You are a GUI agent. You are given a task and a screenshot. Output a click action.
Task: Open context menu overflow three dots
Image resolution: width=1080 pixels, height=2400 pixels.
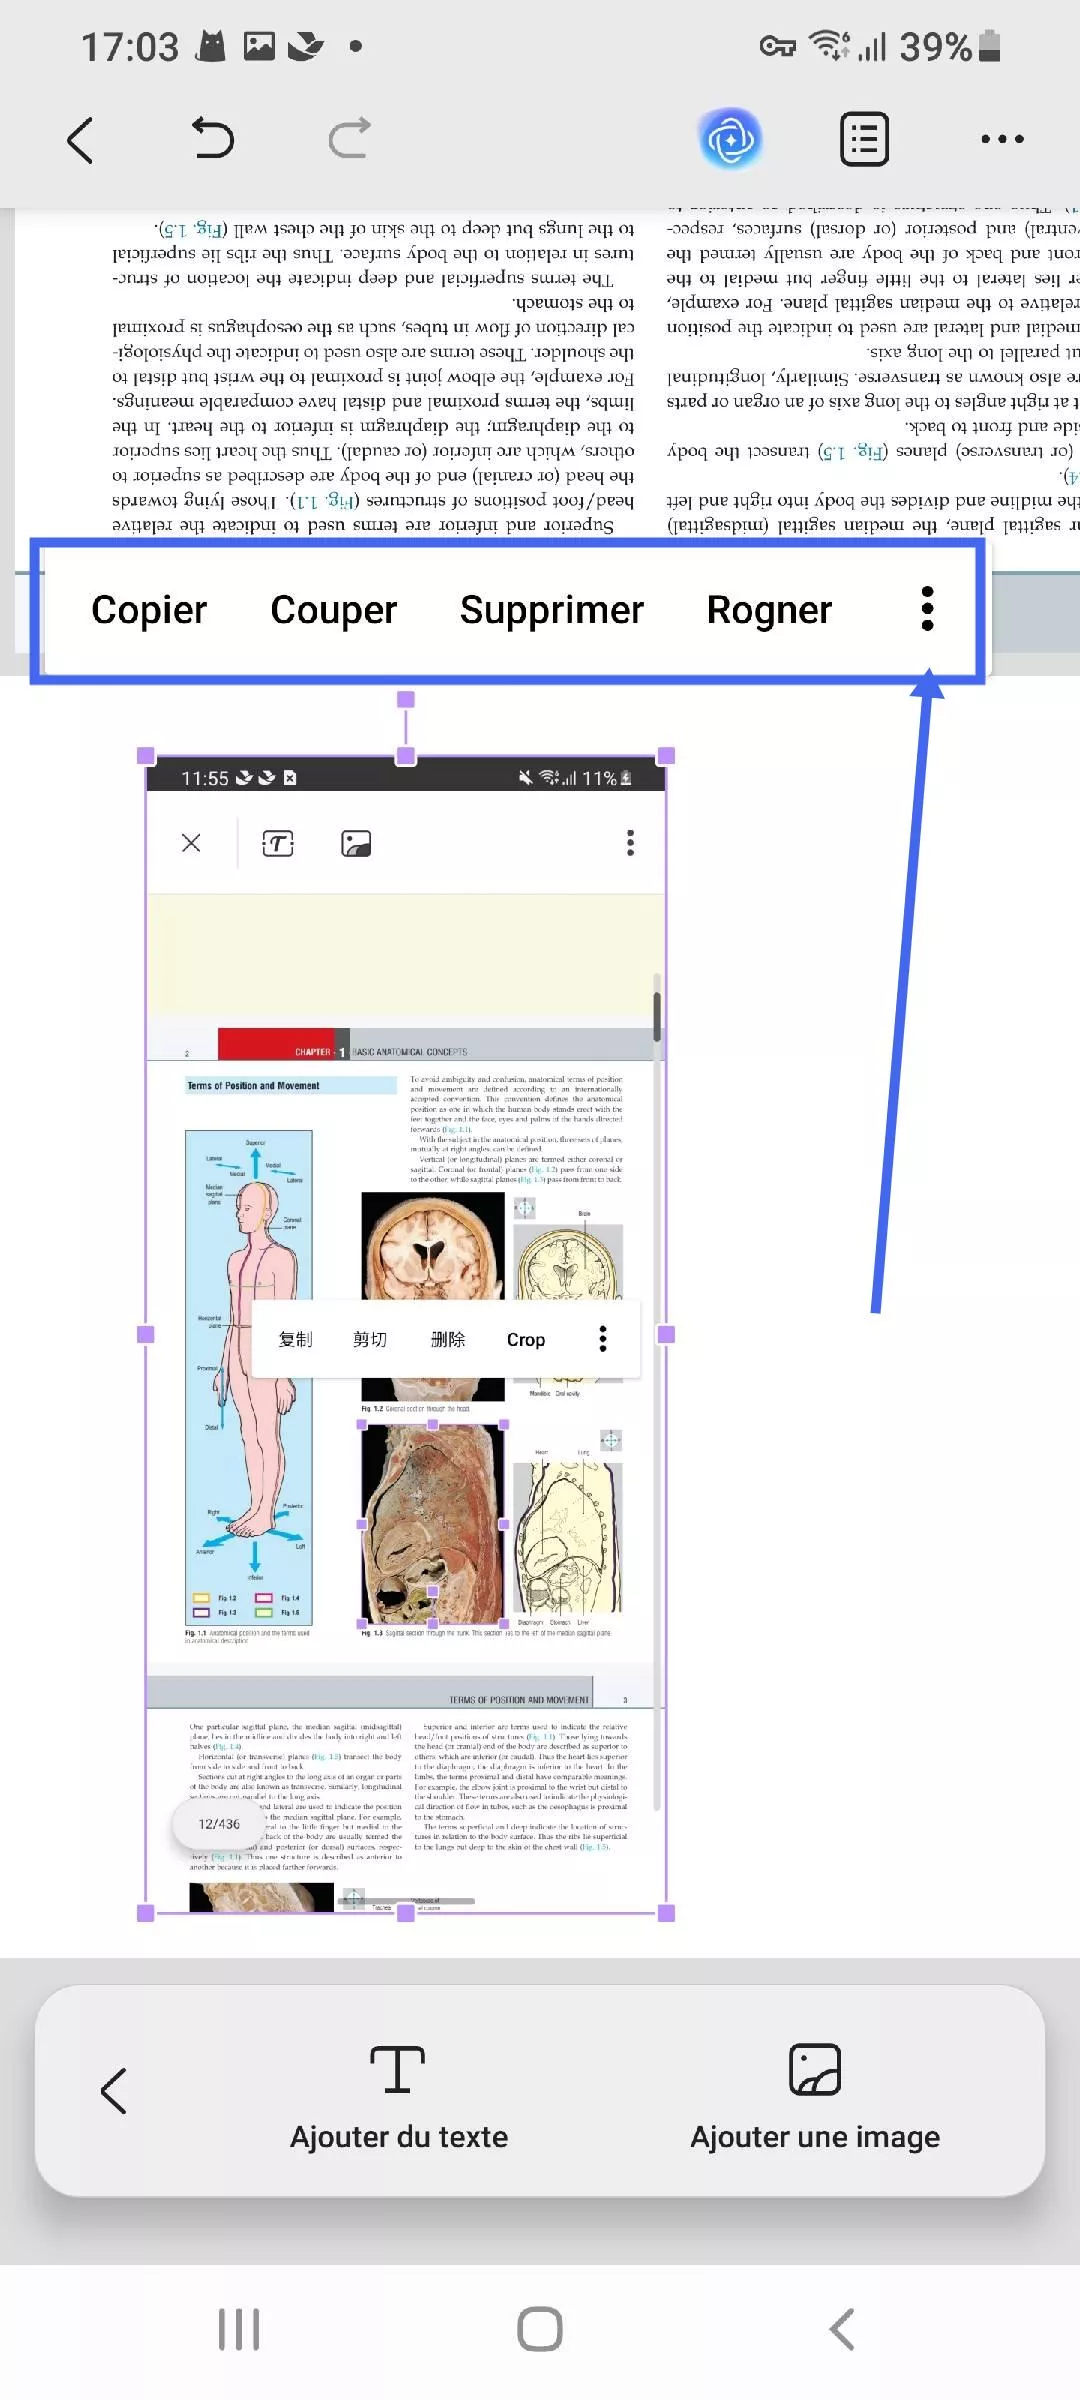pos(928,609)
